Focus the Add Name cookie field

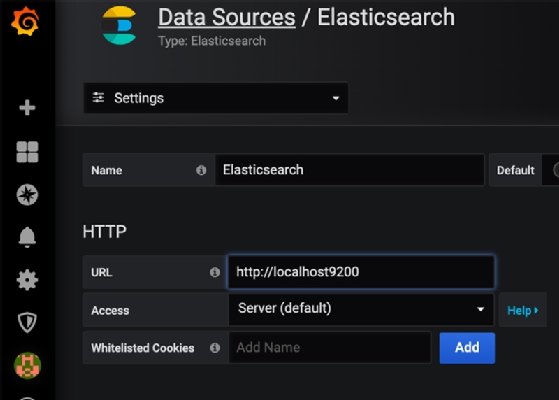click(x=330, y=348)
